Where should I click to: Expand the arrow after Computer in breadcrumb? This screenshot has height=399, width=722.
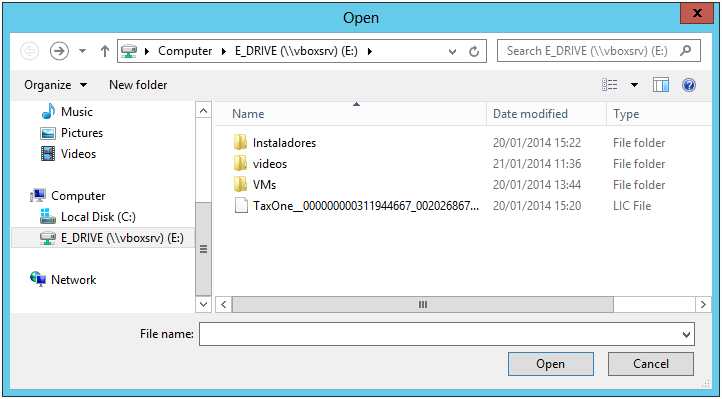(x=224, y=51)
